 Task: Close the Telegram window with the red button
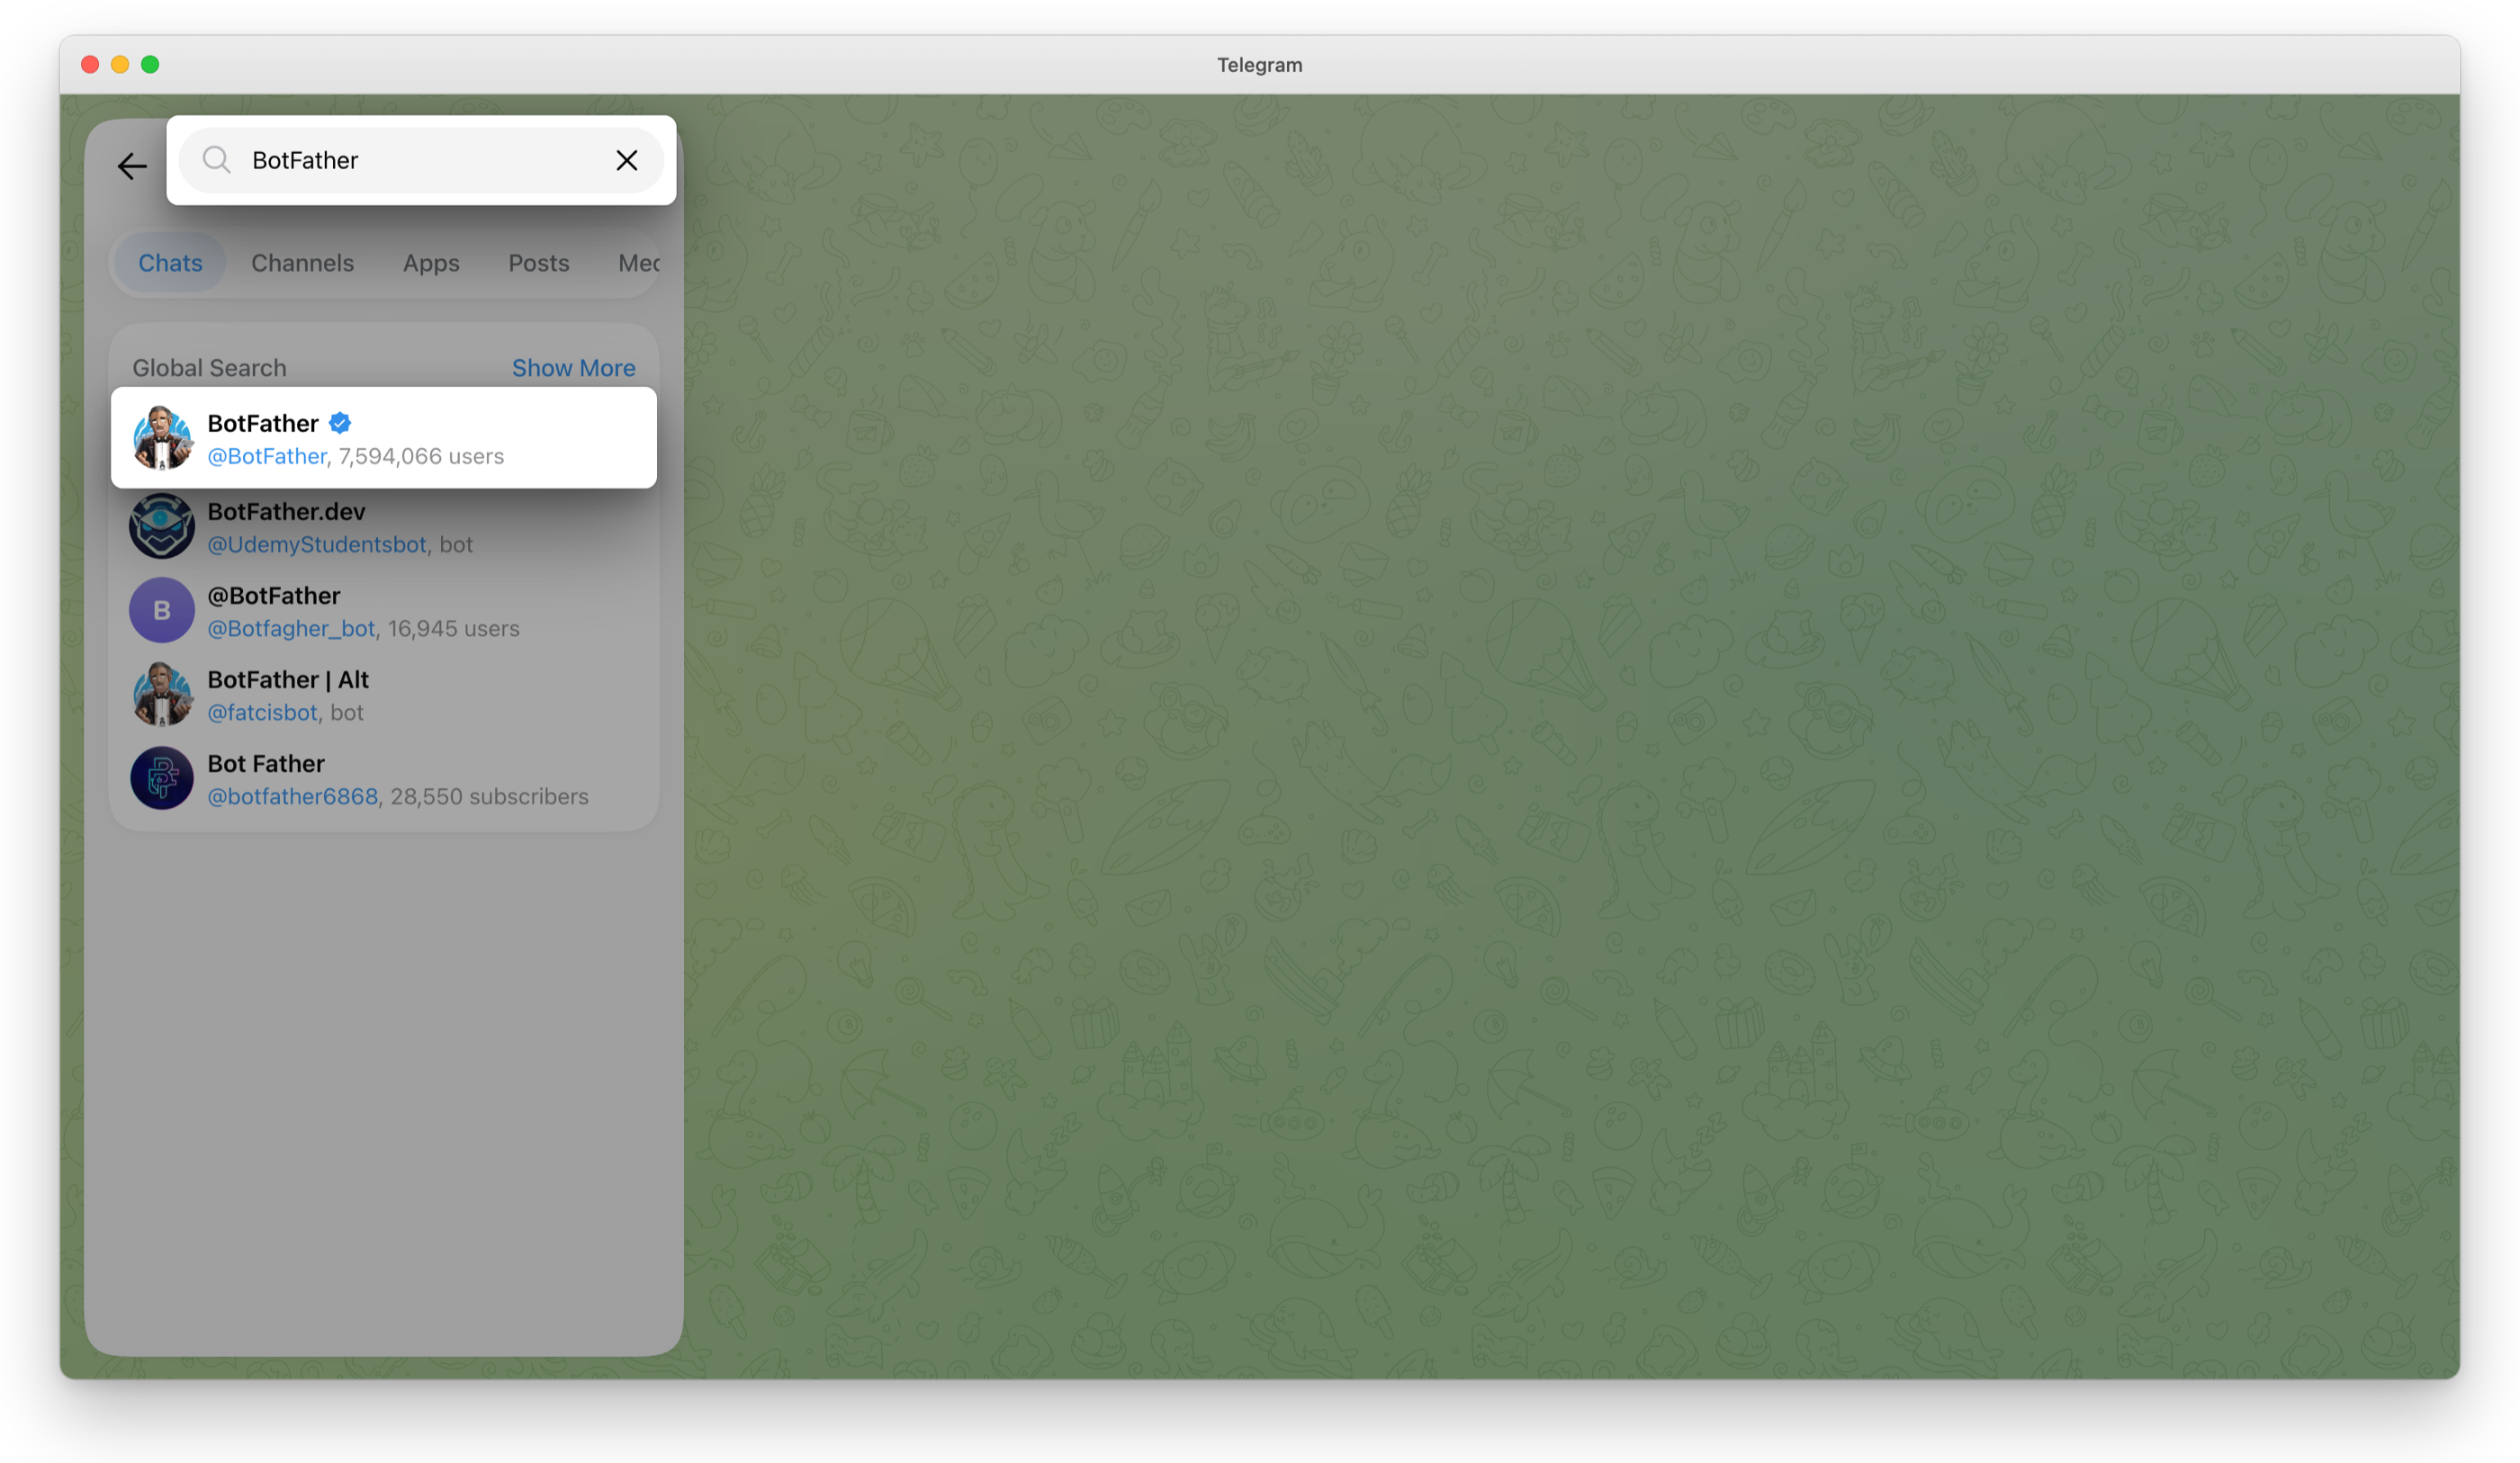(x=90, y=64)
